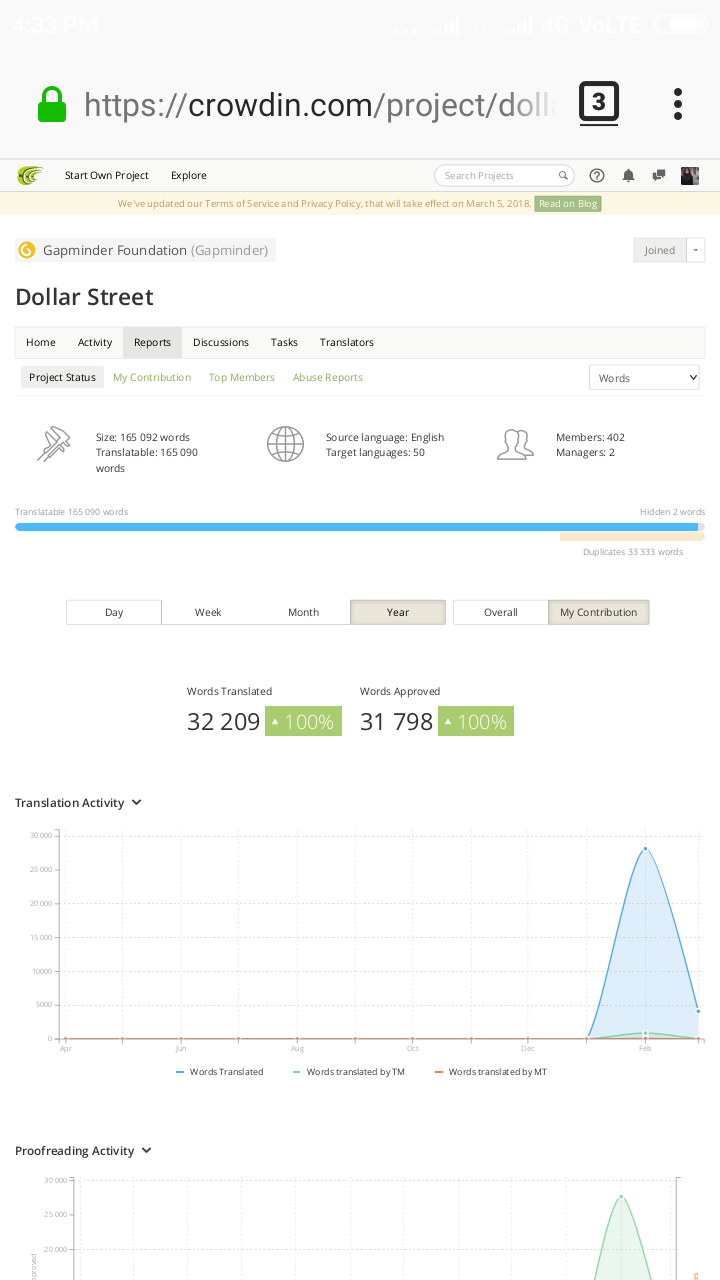Tap the green padlock security icon

[x=52, y=104]
